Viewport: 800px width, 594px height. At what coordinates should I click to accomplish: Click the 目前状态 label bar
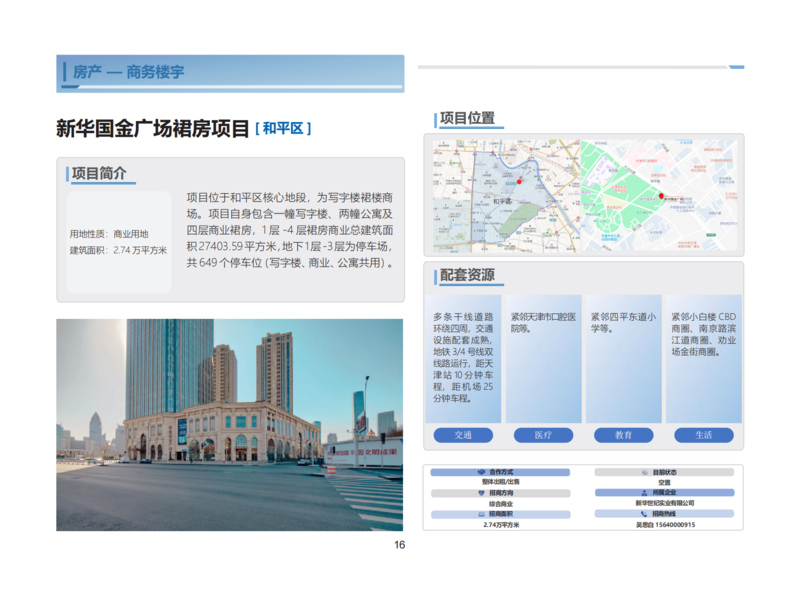pos(664,473)
